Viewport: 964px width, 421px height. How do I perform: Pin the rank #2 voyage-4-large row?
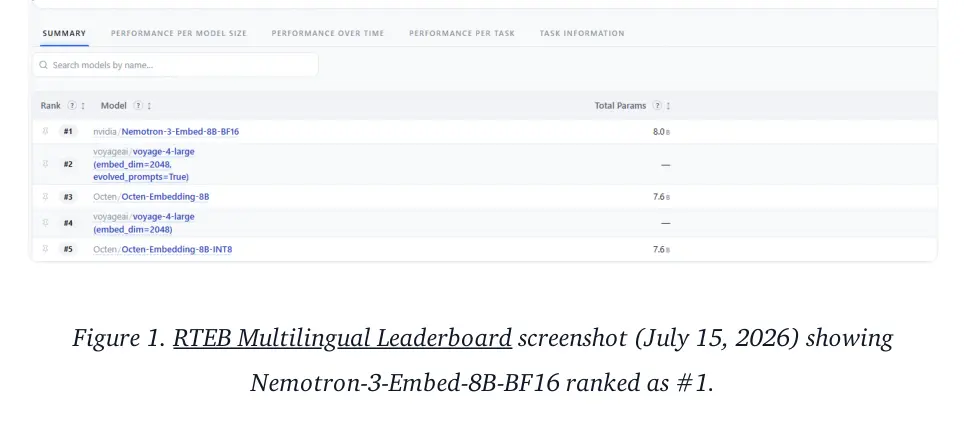[x=45, y=164]
